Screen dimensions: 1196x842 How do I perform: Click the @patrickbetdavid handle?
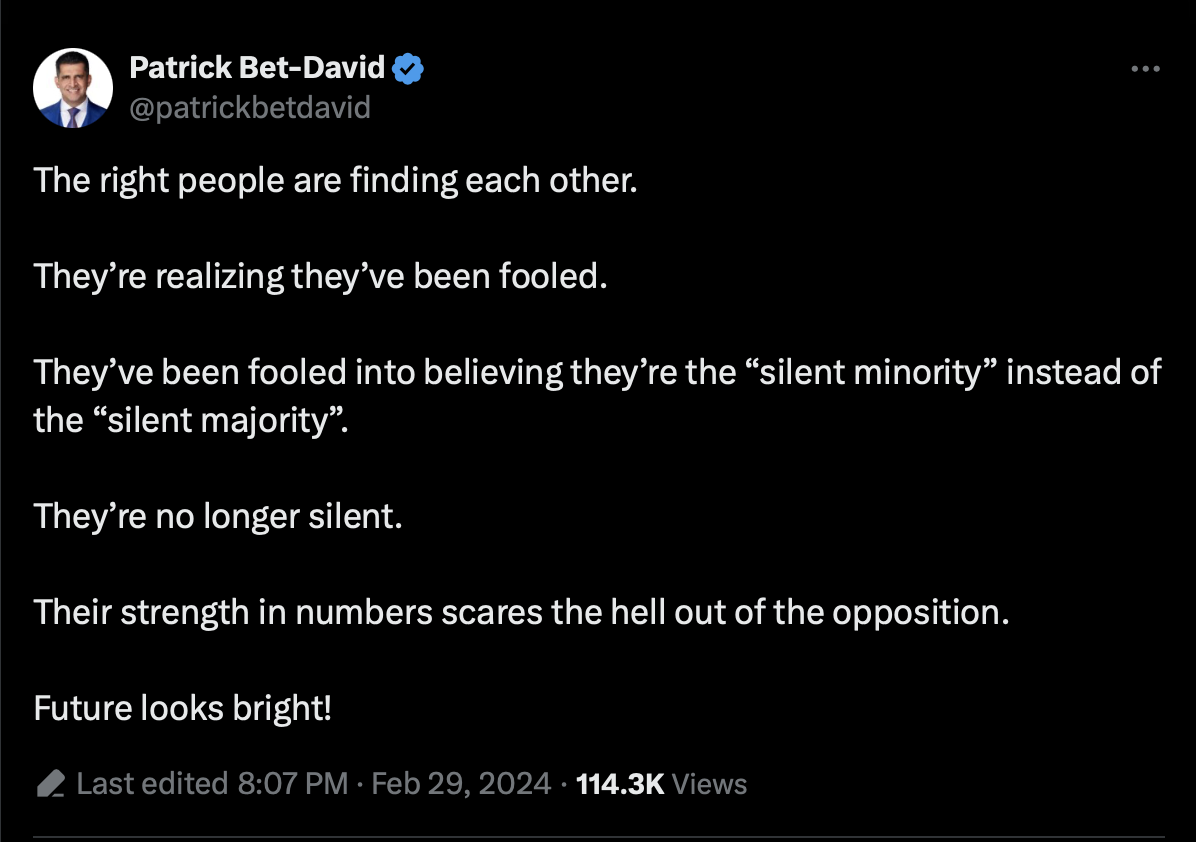click(250, 107)
